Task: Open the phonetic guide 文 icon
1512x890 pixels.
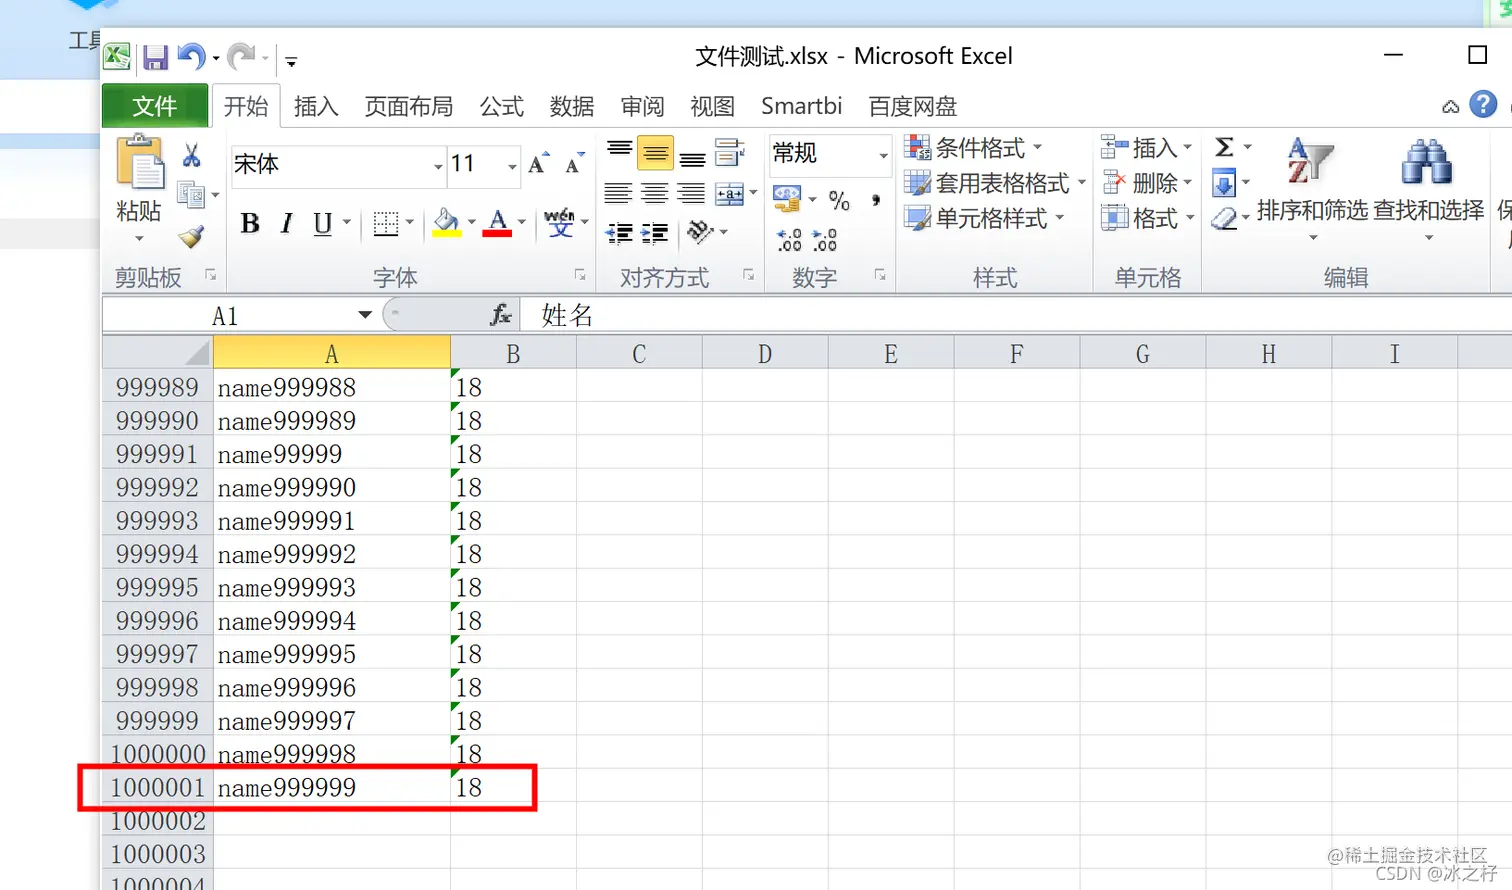Action: [559, 223]
